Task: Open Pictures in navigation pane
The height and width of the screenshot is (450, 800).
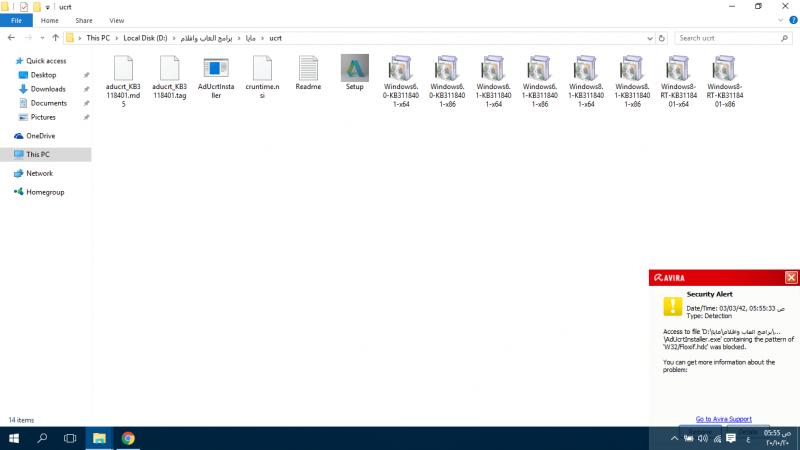Action: (x=43, y=117)
